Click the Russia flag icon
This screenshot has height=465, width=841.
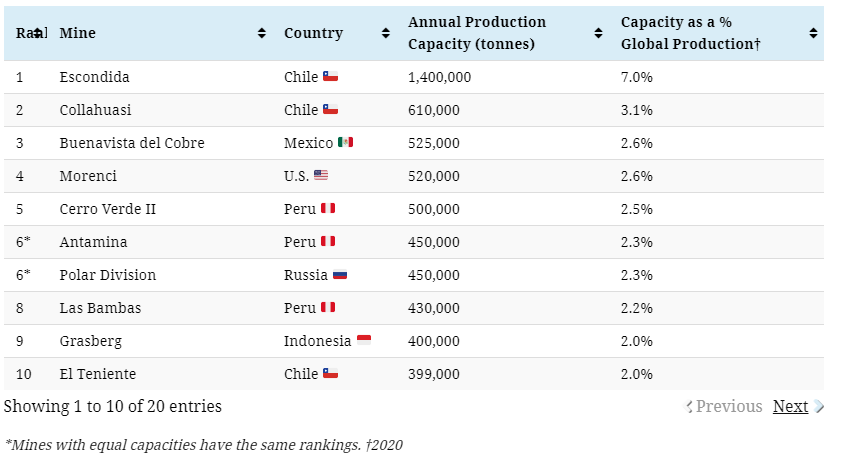click(340, 275)
